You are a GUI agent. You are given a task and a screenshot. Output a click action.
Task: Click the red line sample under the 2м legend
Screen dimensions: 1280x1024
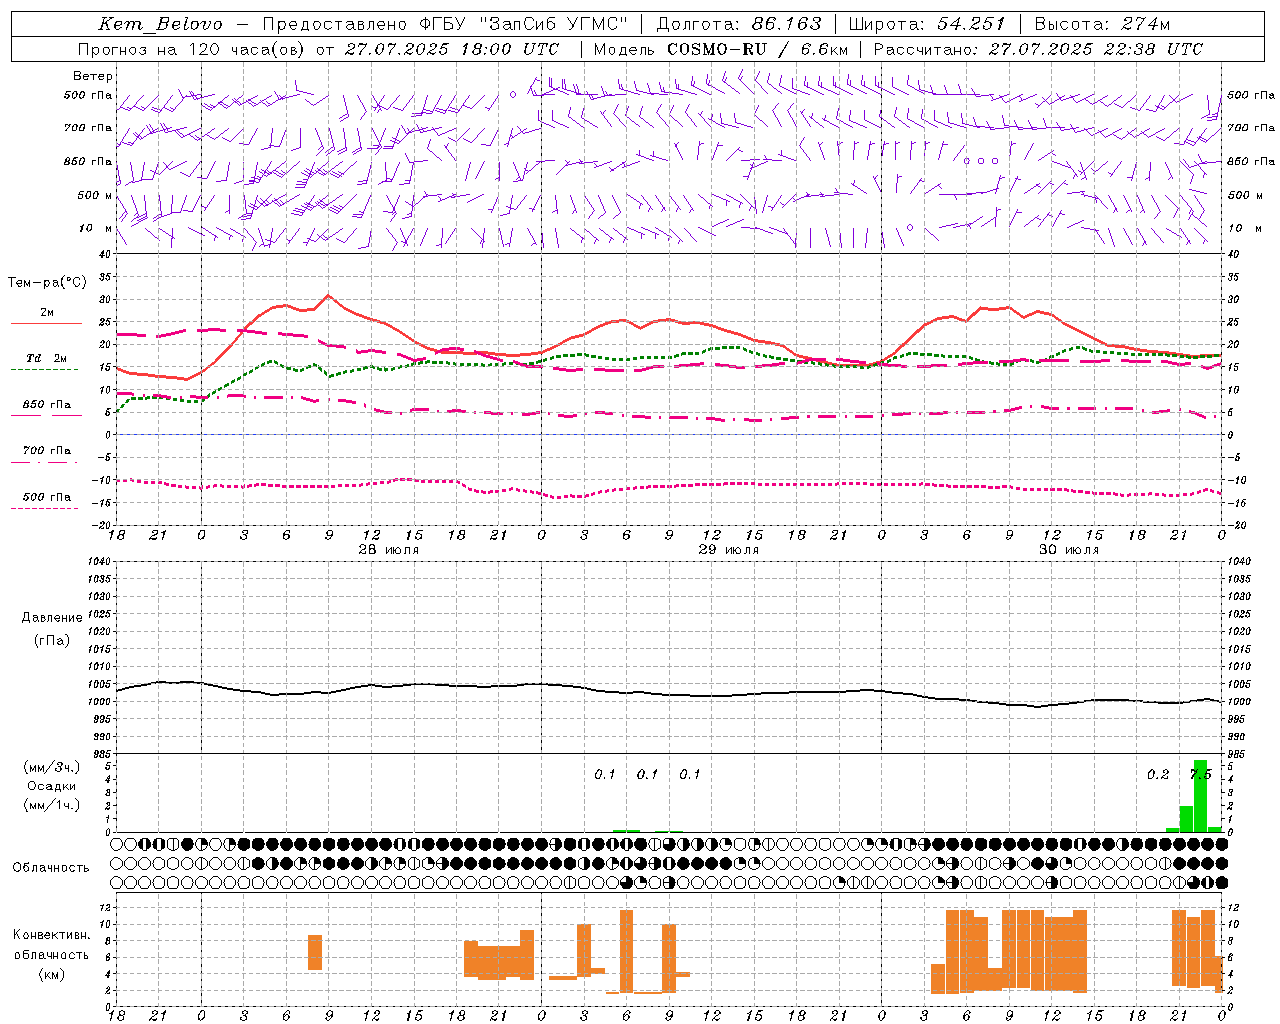point(46,324)
